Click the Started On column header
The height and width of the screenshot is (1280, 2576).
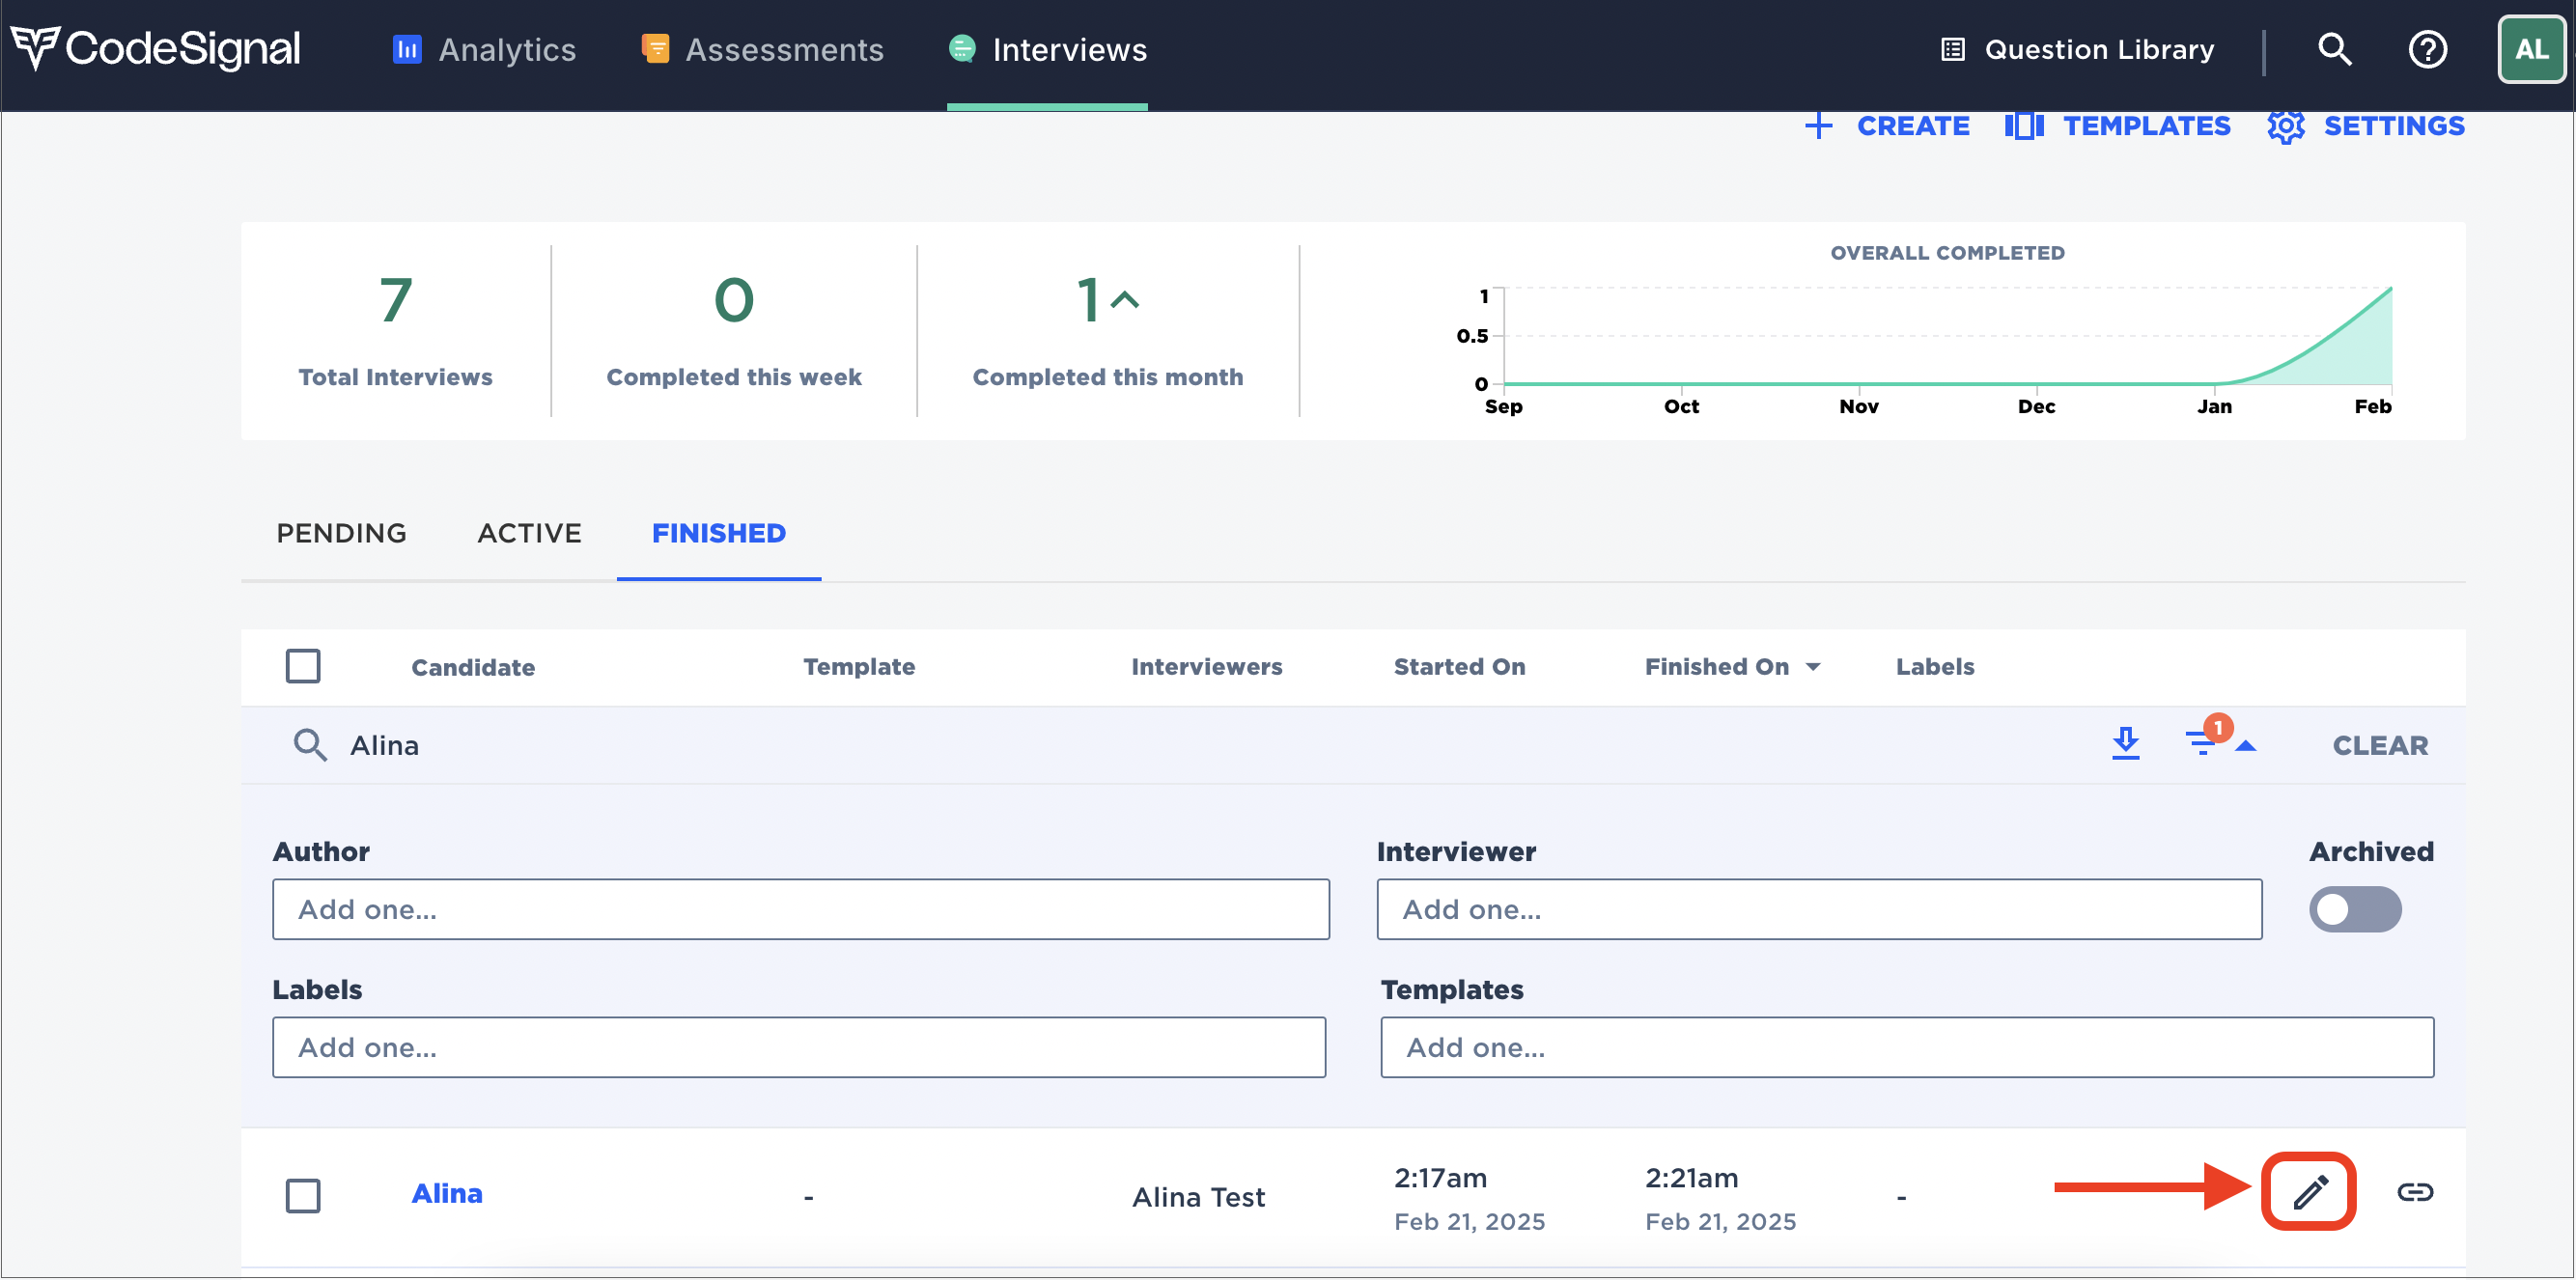pyautogui.click(x=1459, y=667)
